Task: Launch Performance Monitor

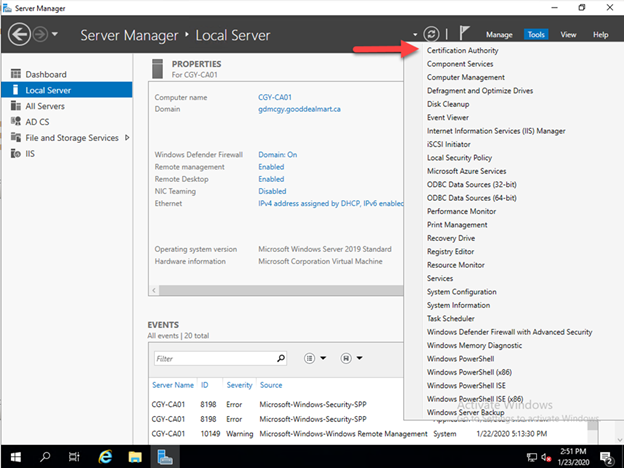Action: [x=461, y=211]
